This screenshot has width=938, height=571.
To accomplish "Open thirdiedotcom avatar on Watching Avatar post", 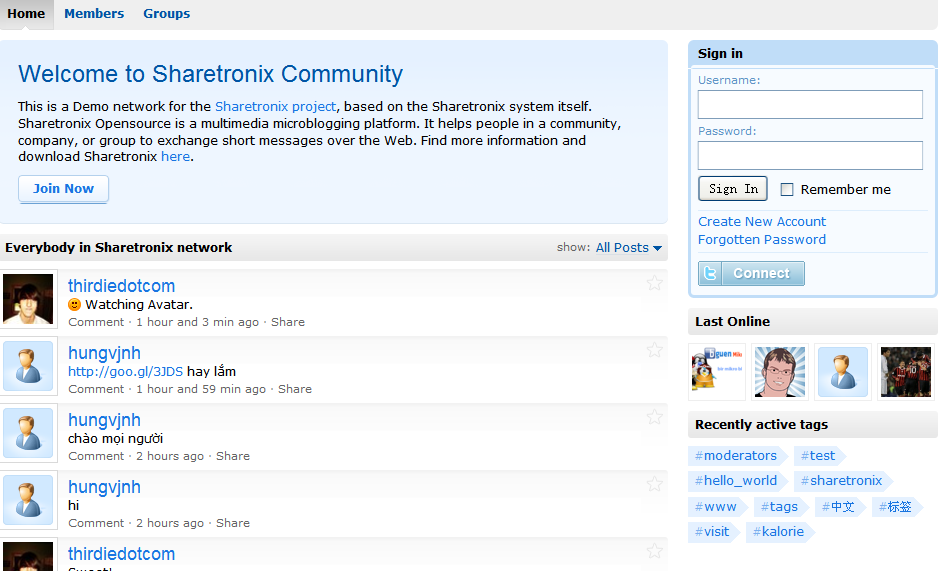I will [x=28, y=299].
